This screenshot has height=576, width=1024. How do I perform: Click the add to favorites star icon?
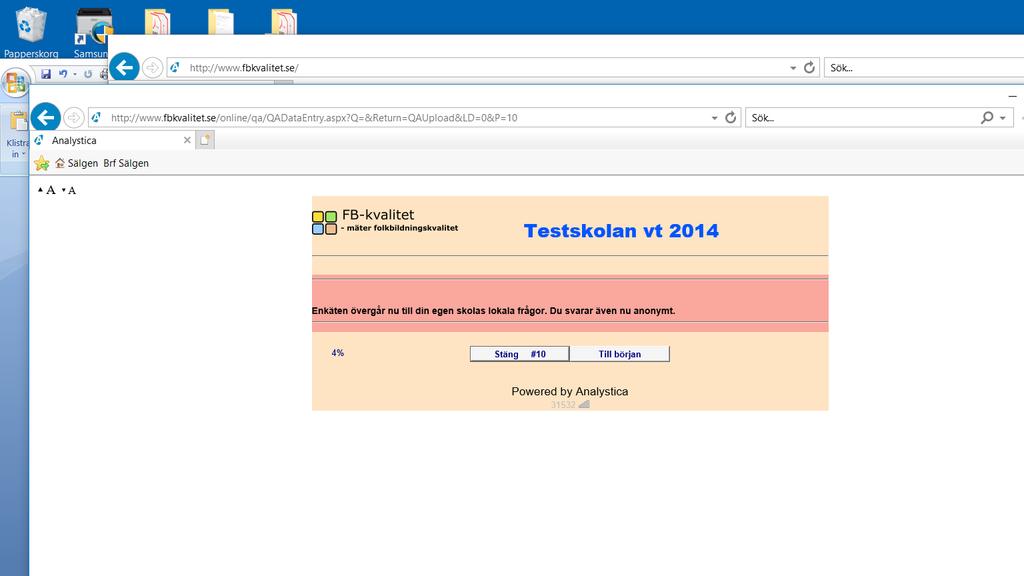pyautogui.click(x=42, y=163)
